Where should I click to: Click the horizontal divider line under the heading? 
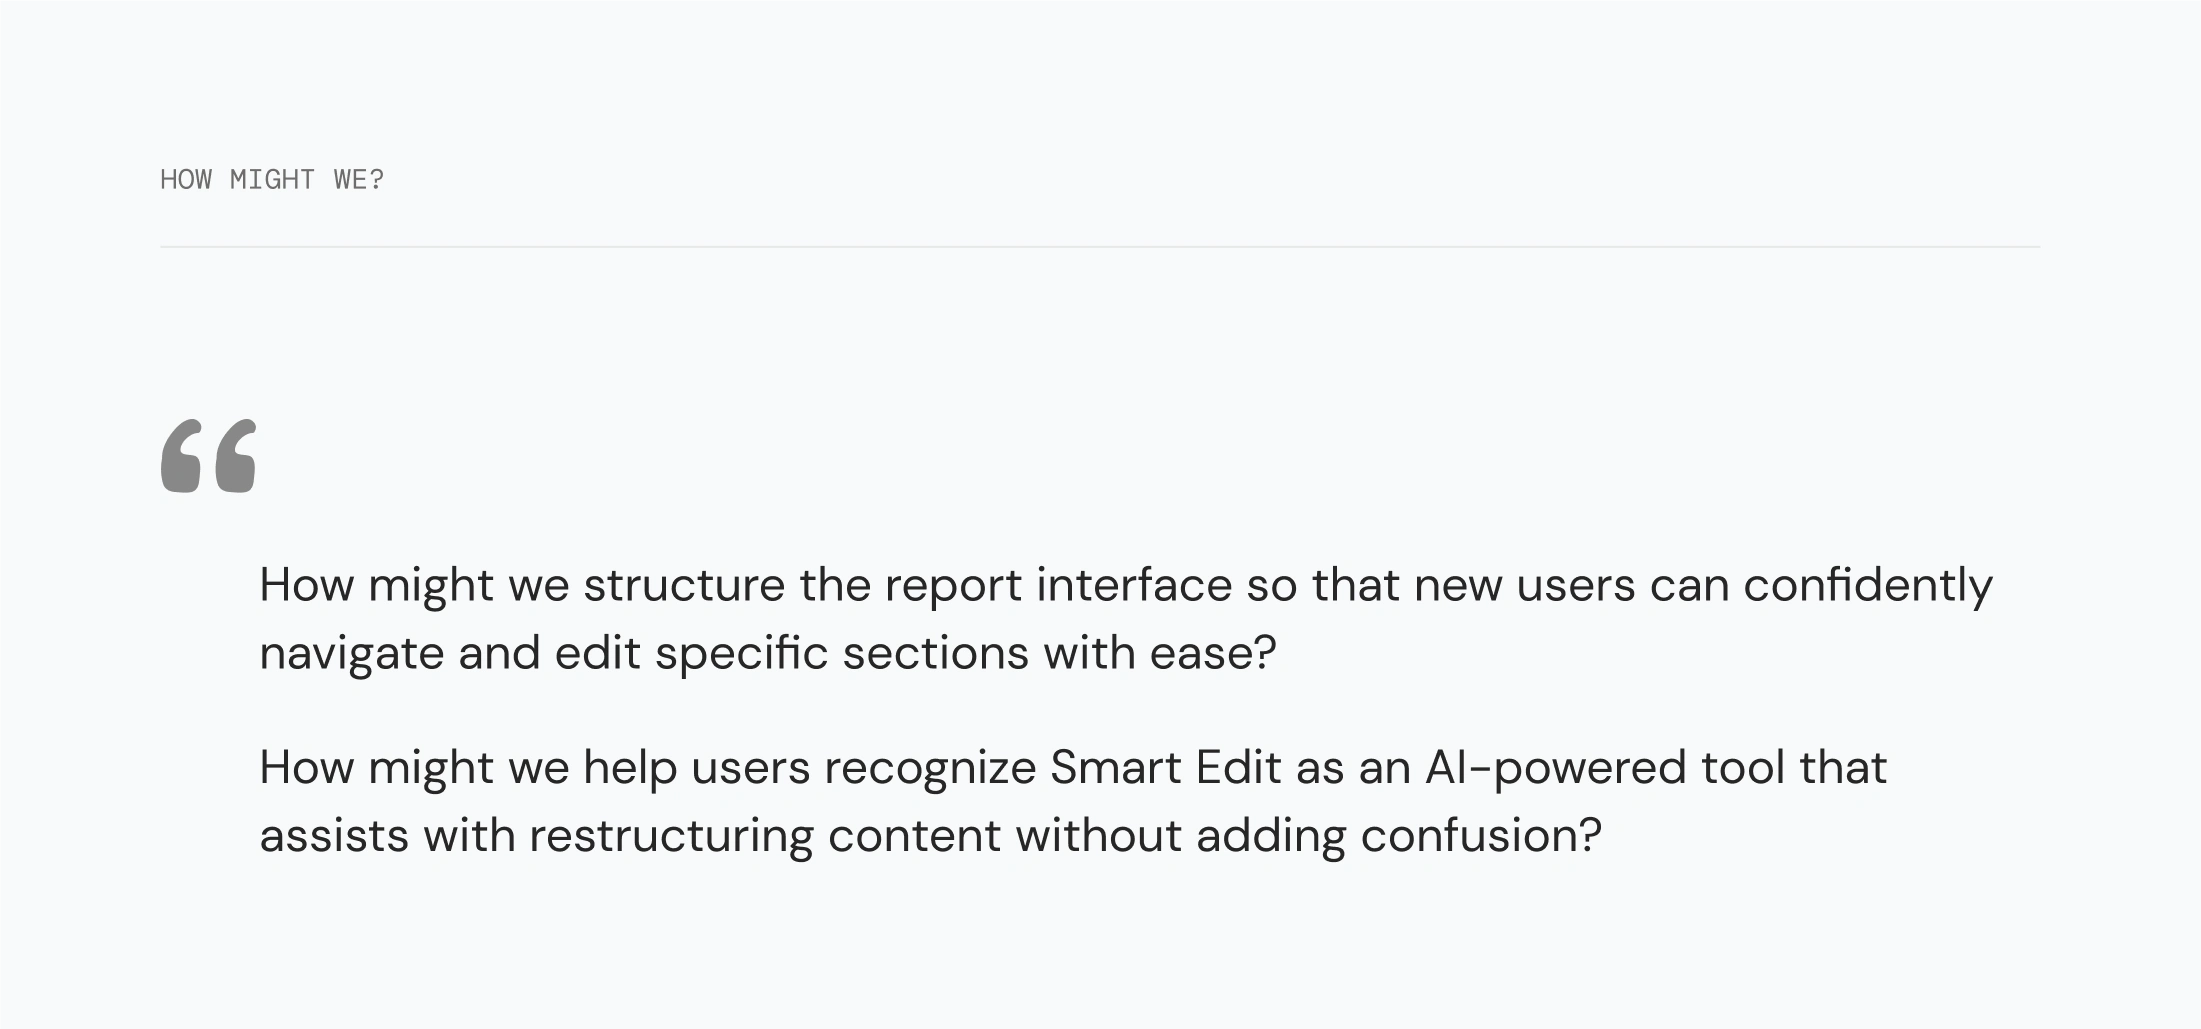[1100, 246]
